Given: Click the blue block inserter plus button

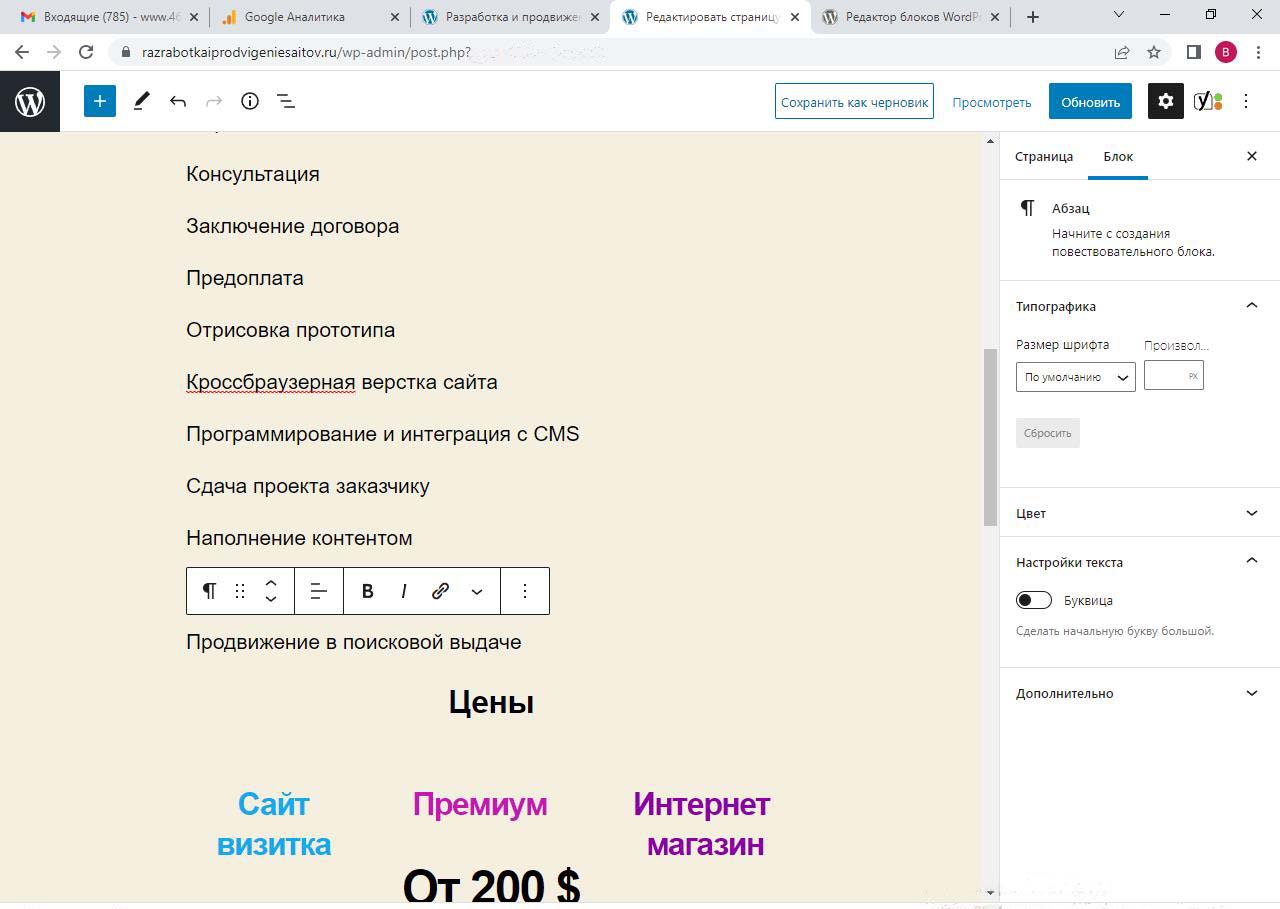Looking at the screenshot, I should click(x=100, y=101).
